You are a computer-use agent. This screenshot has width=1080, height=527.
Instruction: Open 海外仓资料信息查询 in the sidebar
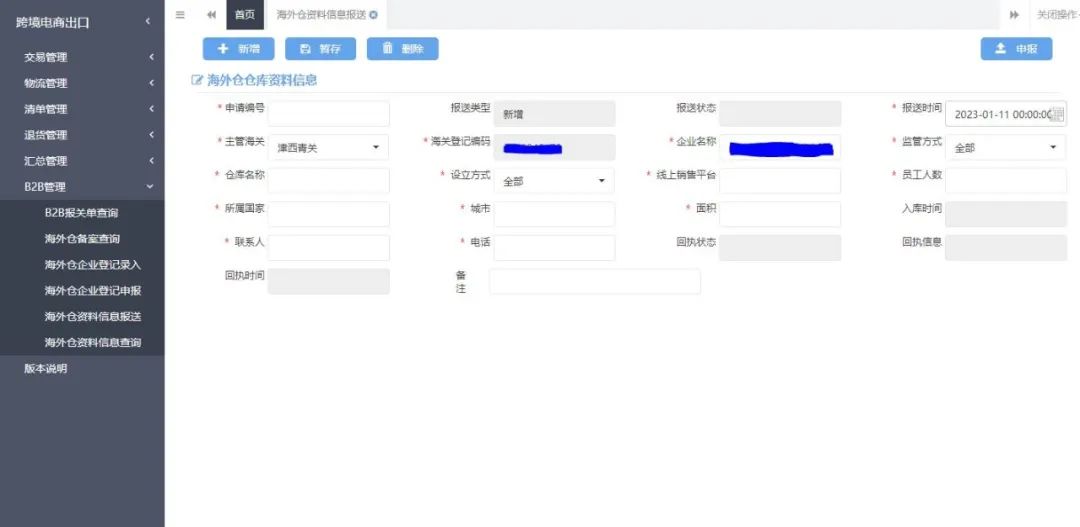93,343
